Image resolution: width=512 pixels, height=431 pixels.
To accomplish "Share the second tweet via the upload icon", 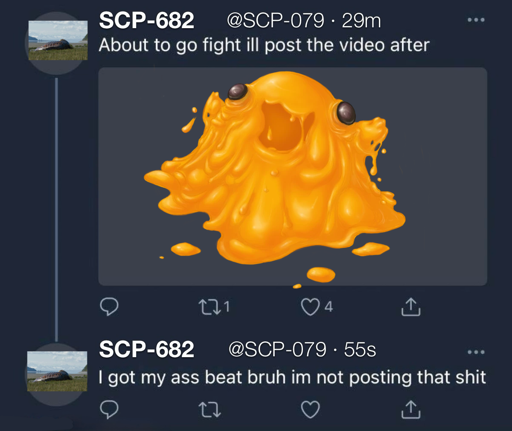I will pos(410,409).
